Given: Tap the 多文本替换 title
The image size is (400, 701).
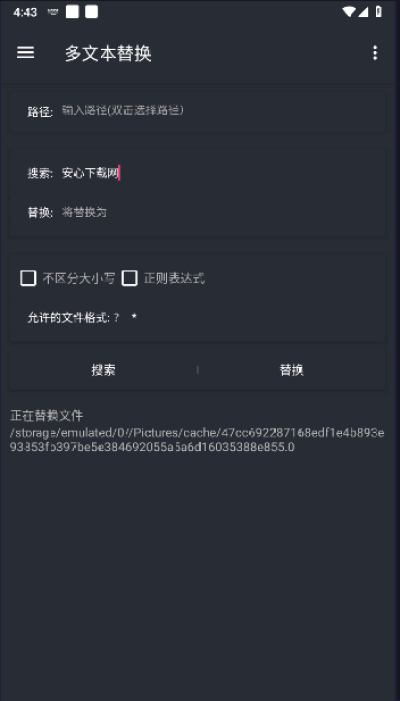Looking at the screenshot, I should point(108,53).
